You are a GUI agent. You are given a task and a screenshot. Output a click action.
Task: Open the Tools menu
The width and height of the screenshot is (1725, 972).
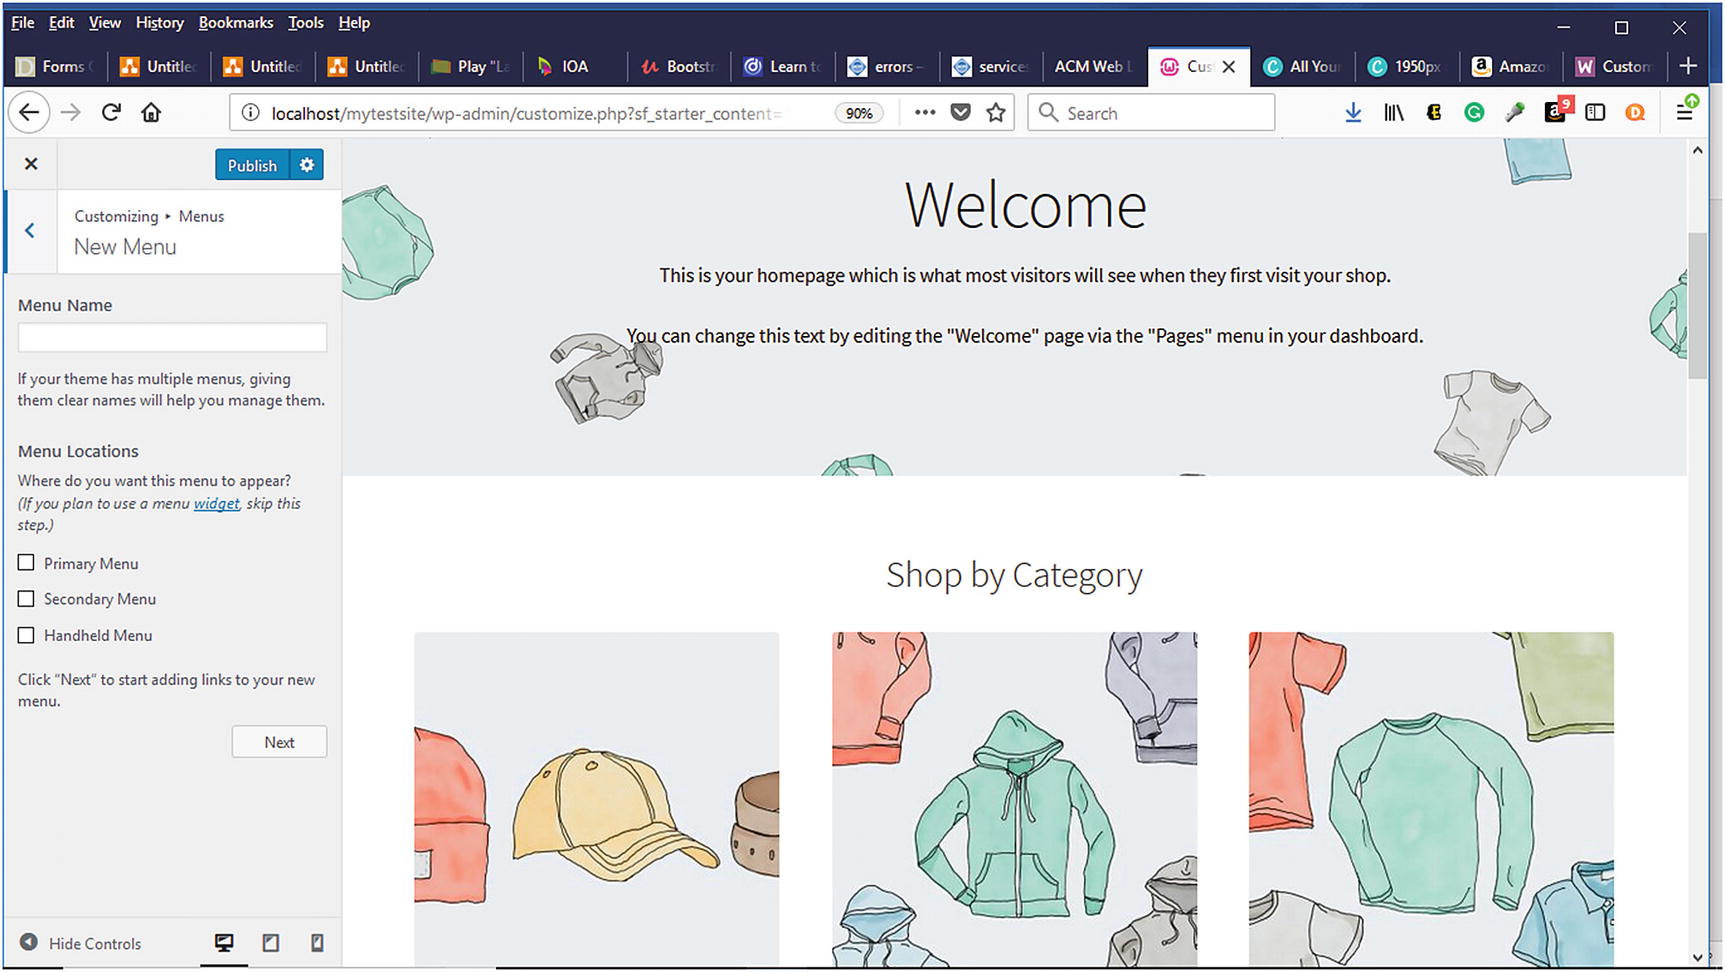point(305,22)
